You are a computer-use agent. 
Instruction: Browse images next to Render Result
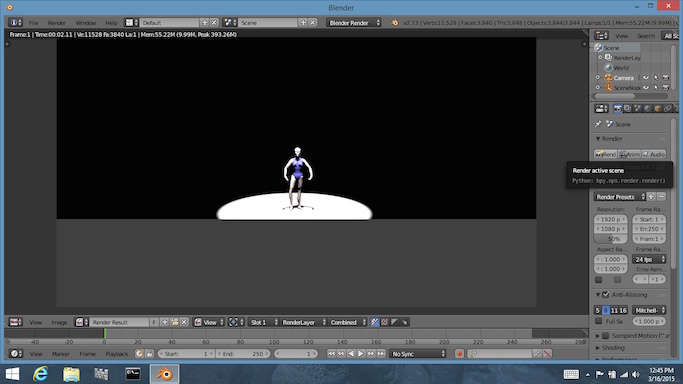pos(81,322)
